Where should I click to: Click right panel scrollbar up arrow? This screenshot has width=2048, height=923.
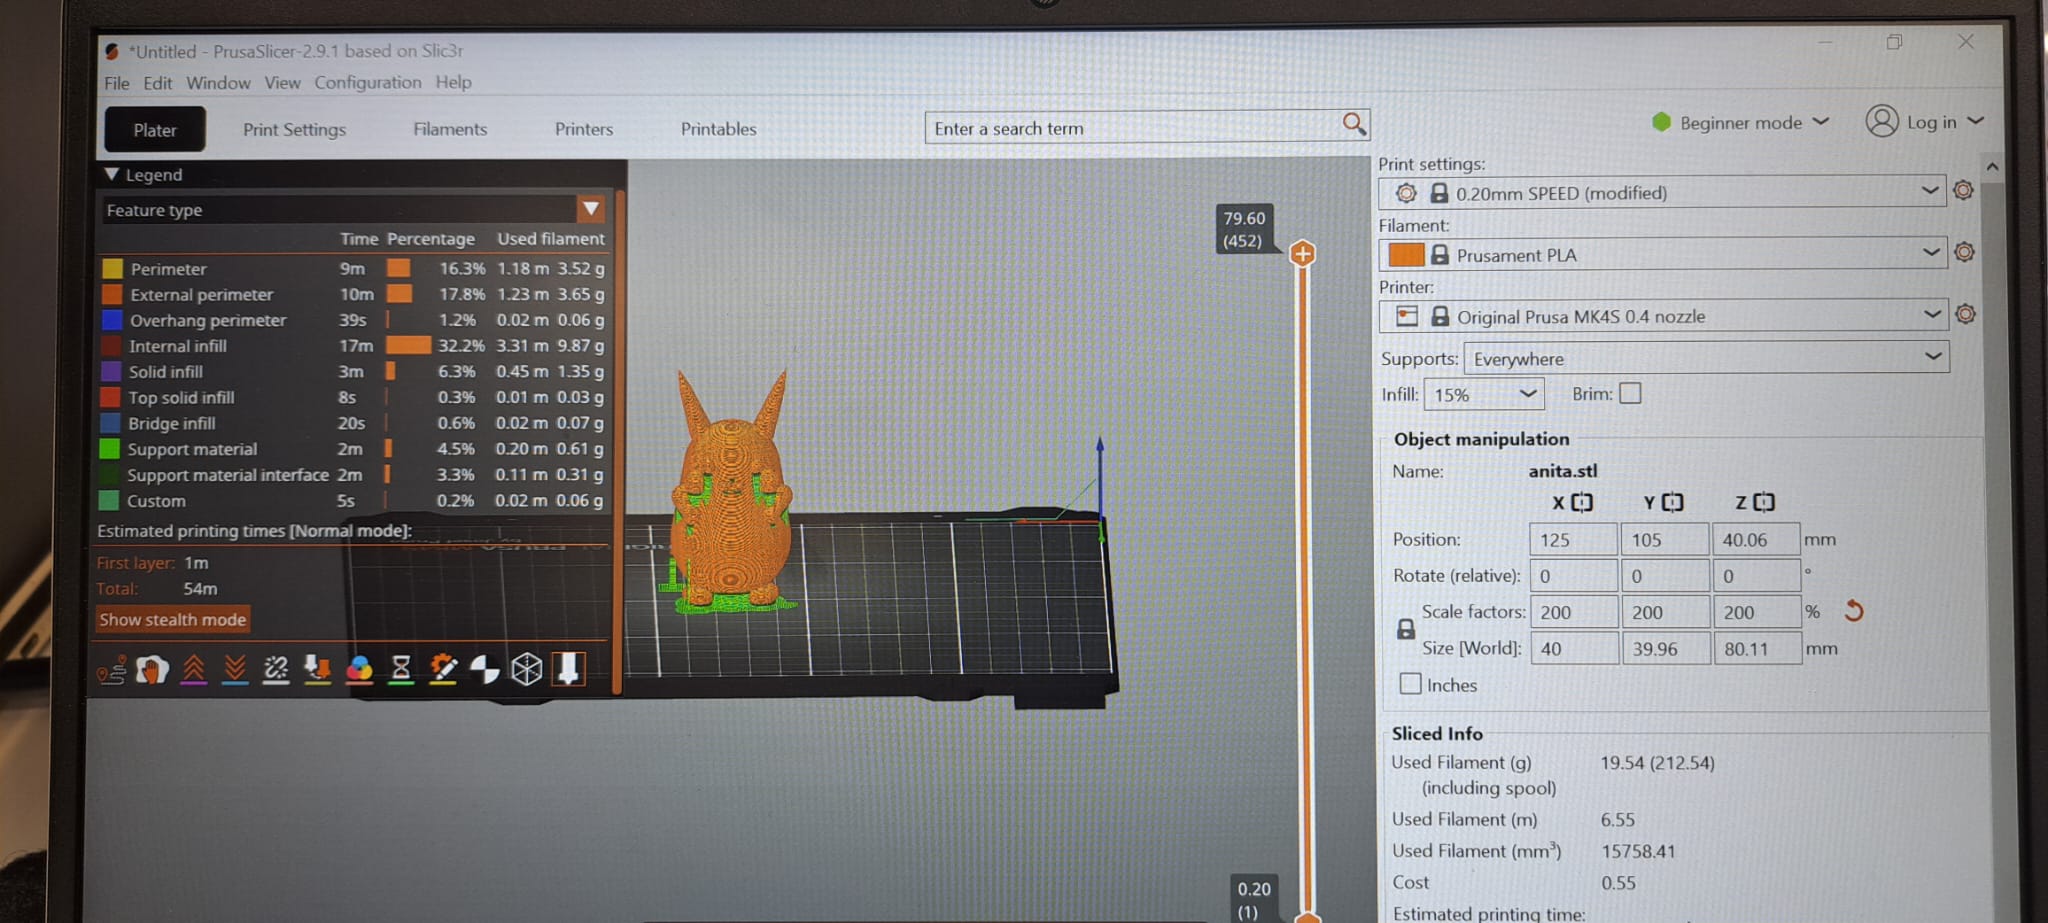(x=1992, y=167)
